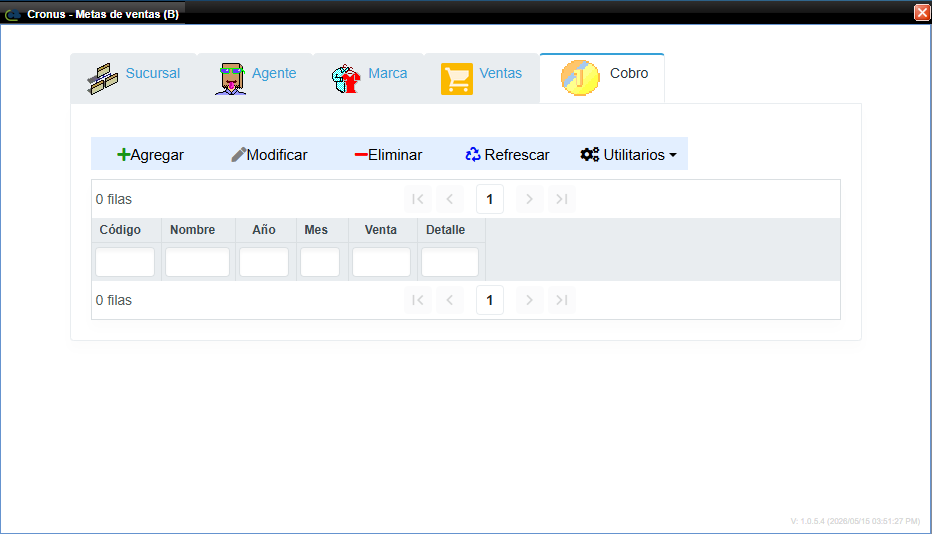Go to previous page in bottom pager
This screenshot has width=932, height=534.
coord(450,300)
